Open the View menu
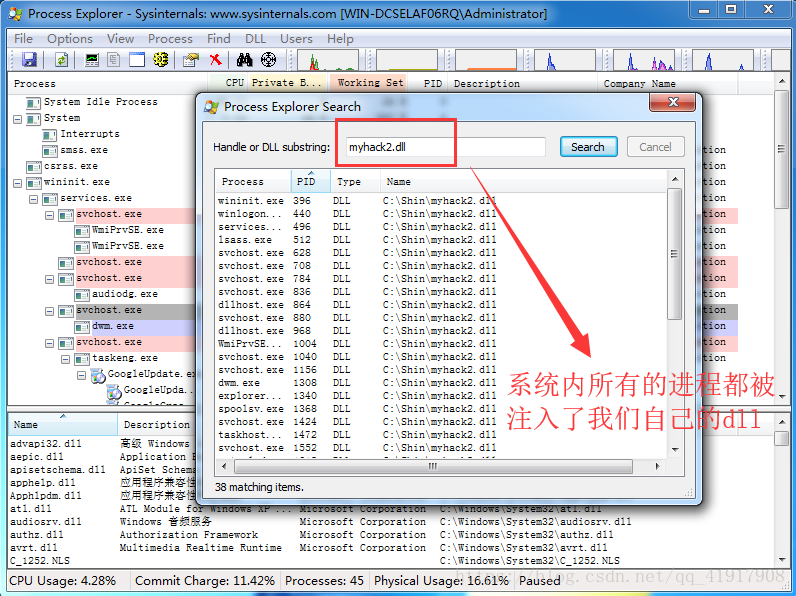Screen dimensions: 796x596 tap(120, 39)
